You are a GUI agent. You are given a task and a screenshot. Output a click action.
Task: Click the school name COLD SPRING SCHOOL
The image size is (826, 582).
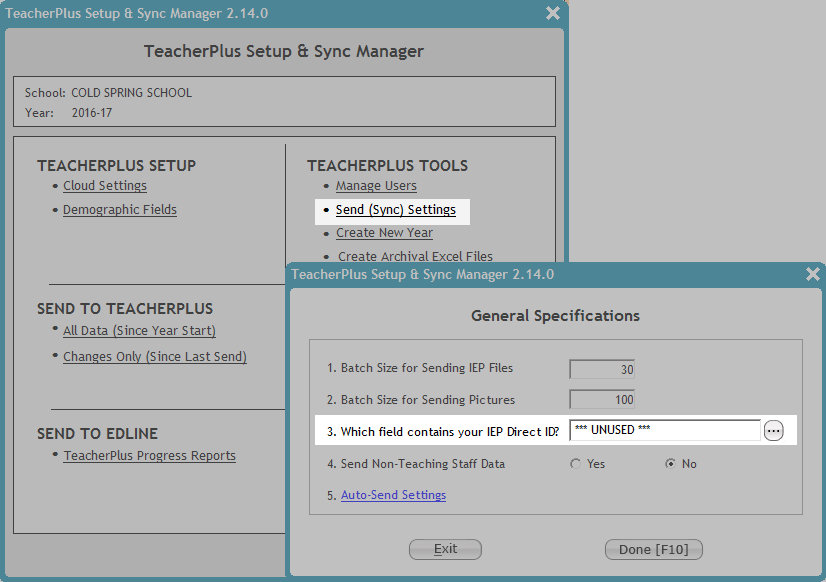point(132,93)
